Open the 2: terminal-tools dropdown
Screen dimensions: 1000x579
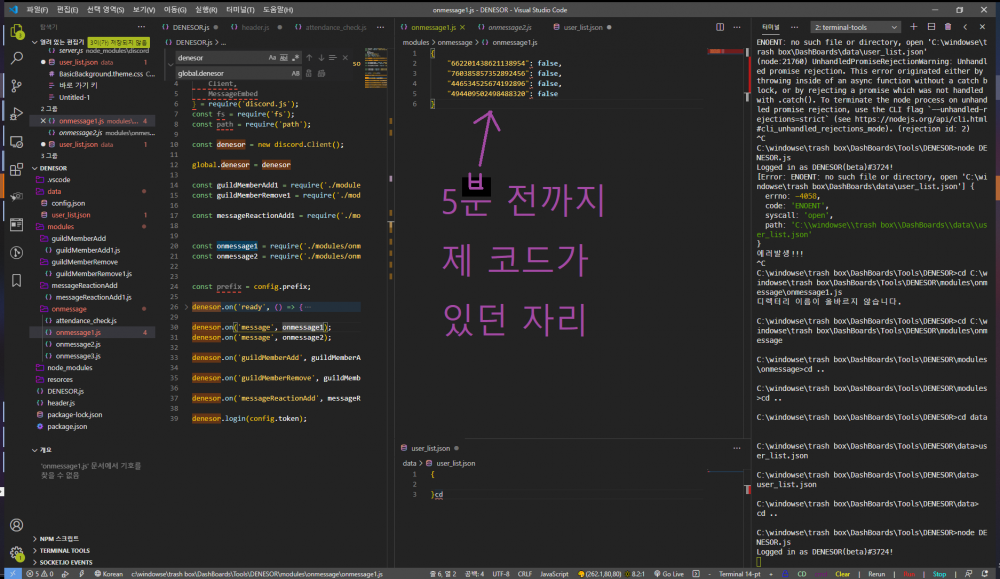(855, 27)
